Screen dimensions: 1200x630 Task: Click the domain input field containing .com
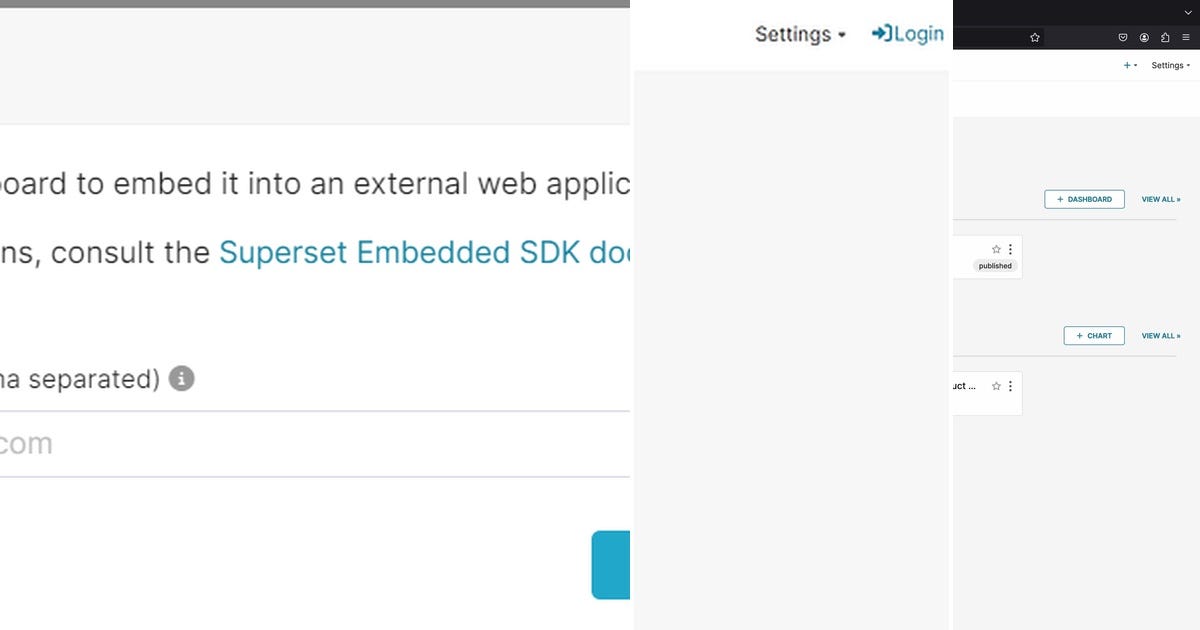pos(300,443)
